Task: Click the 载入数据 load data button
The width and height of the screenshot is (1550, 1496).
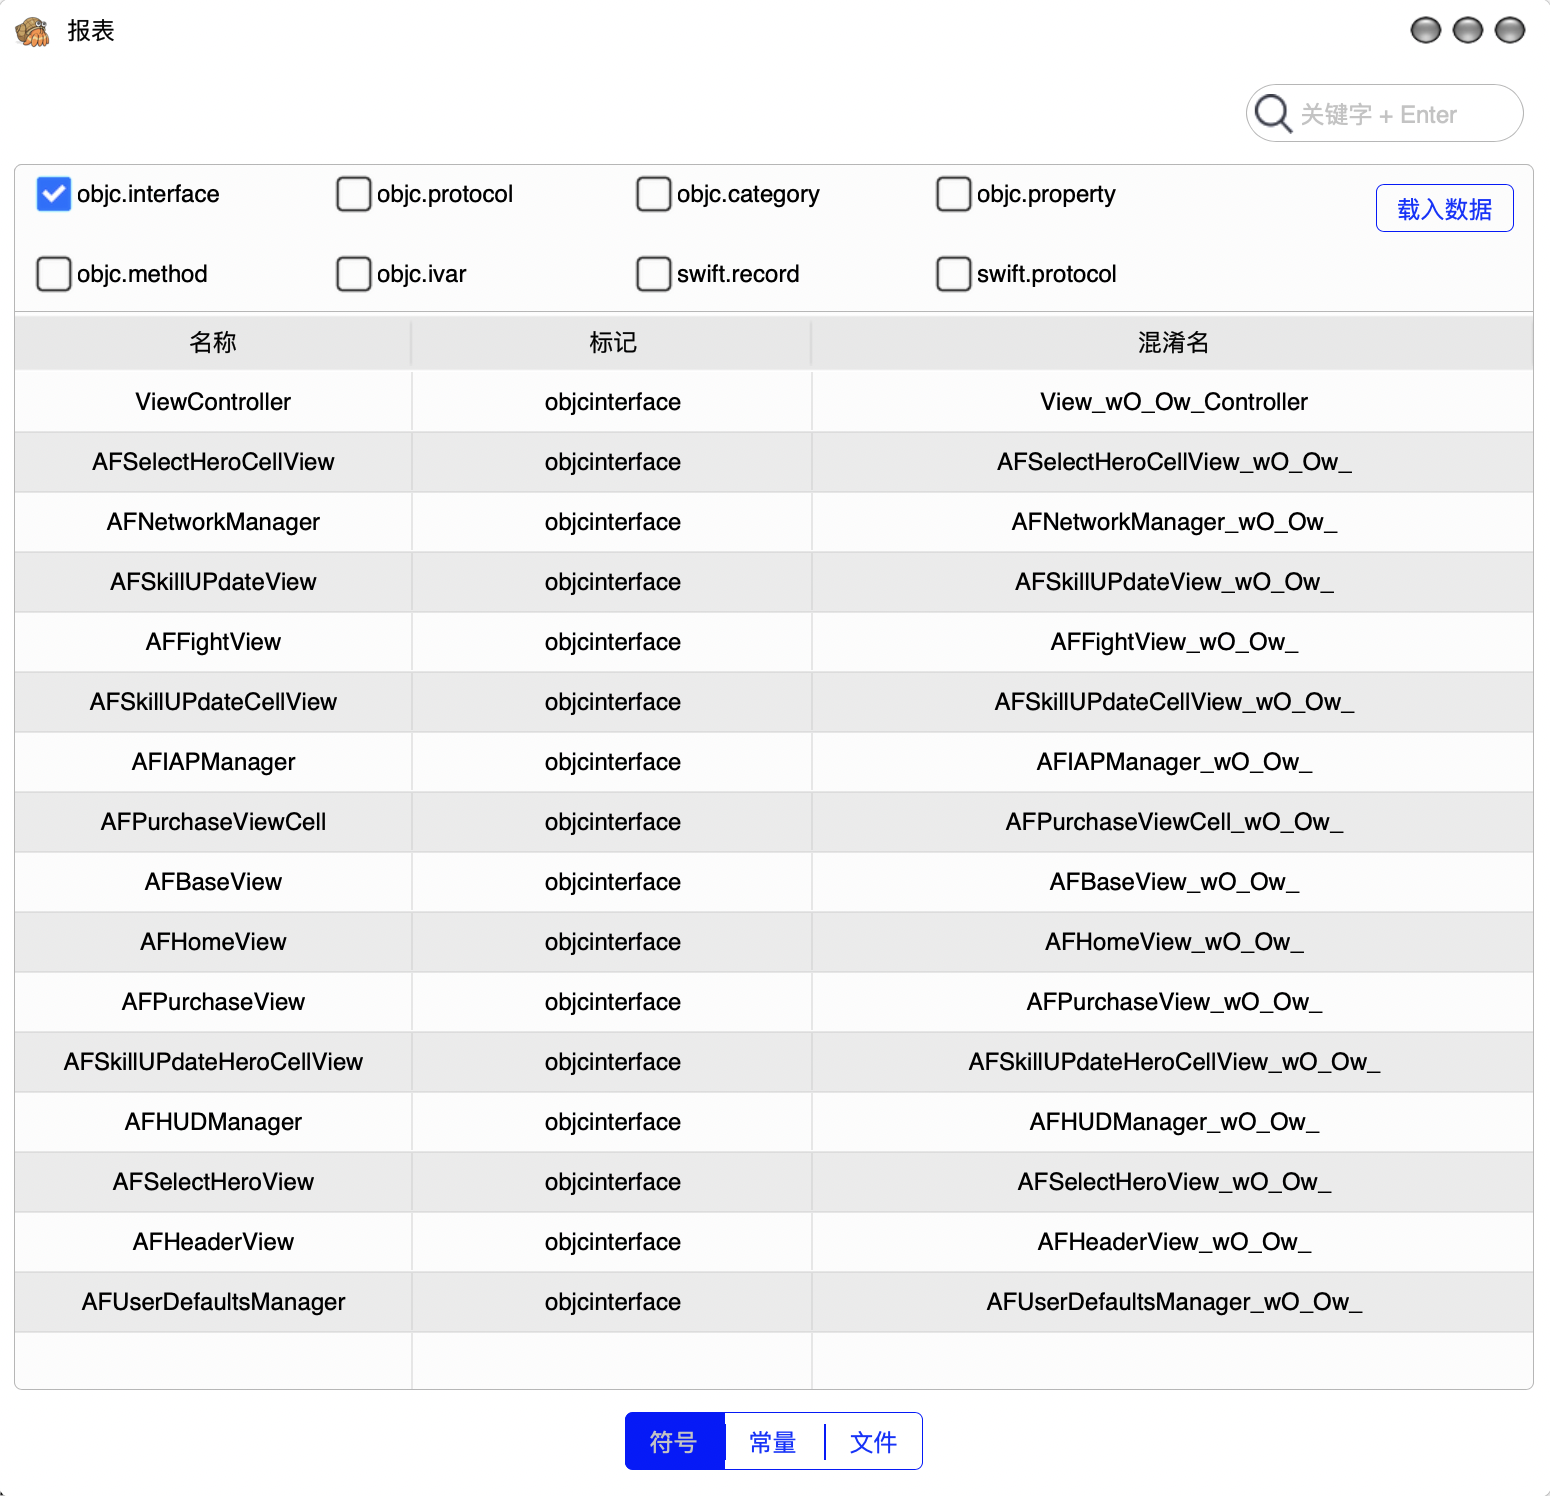Action: [1444, 208]
